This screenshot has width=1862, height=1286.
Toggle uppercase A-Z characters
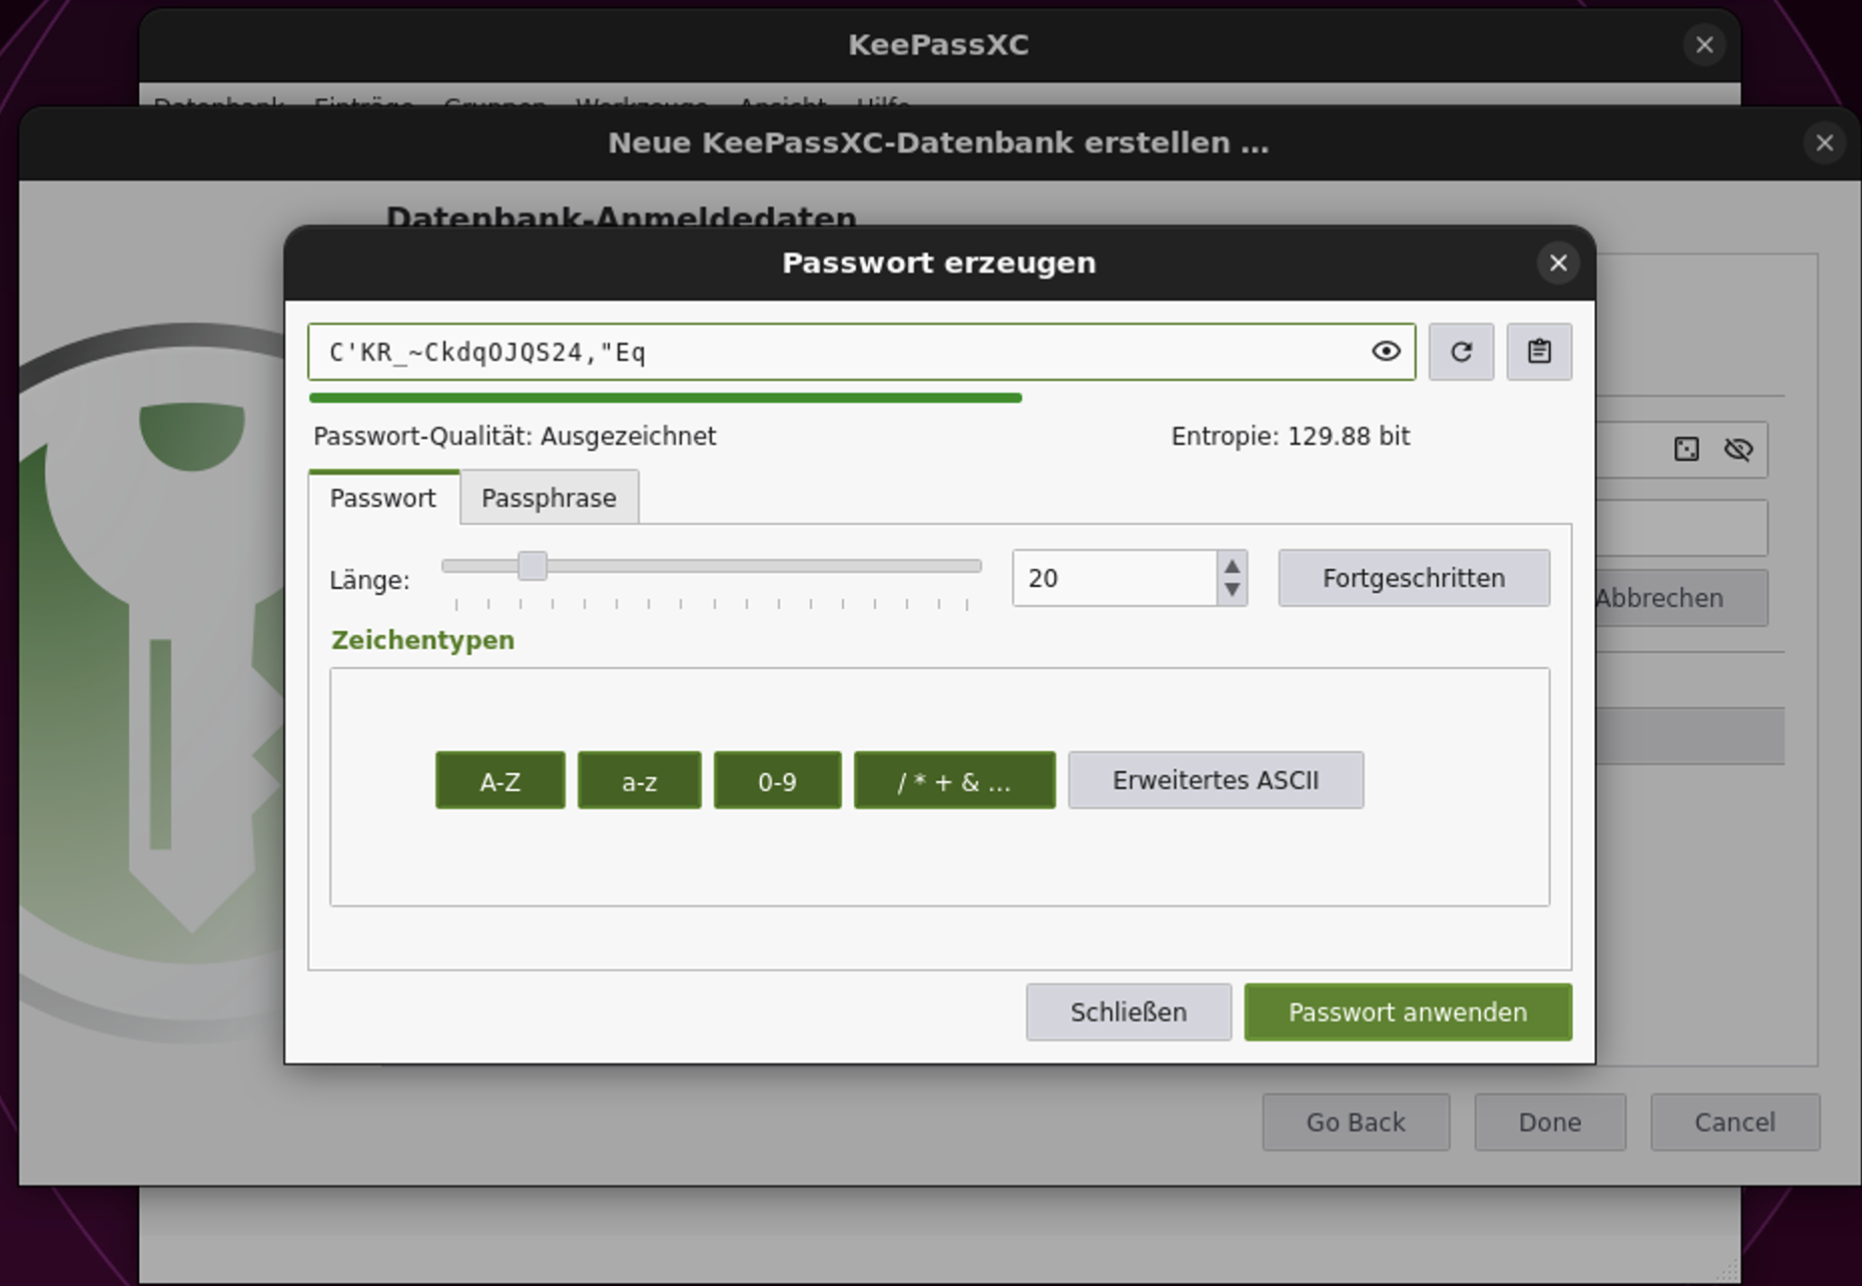pyautogui.click(x=500, y=781)
